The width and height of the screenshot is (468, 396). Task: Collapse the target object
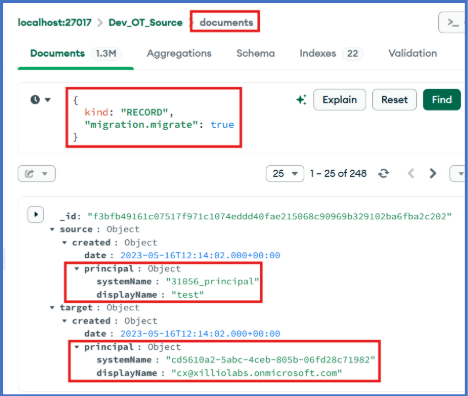[52, 308]
